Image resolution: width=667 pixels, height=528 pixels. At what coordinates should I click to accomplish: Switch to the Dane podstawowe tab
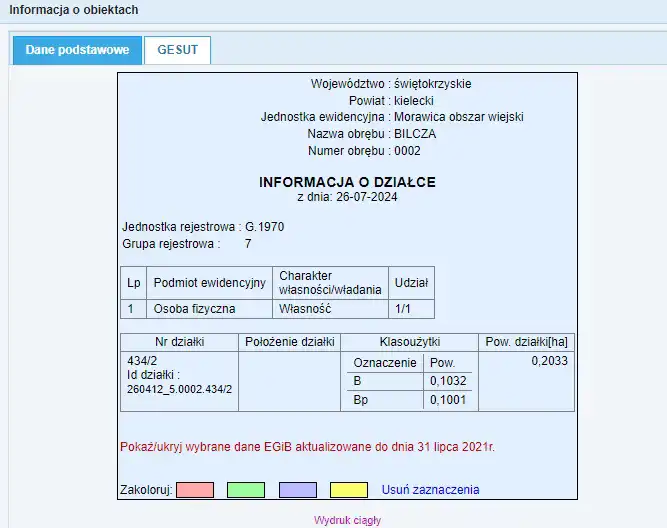77,50
